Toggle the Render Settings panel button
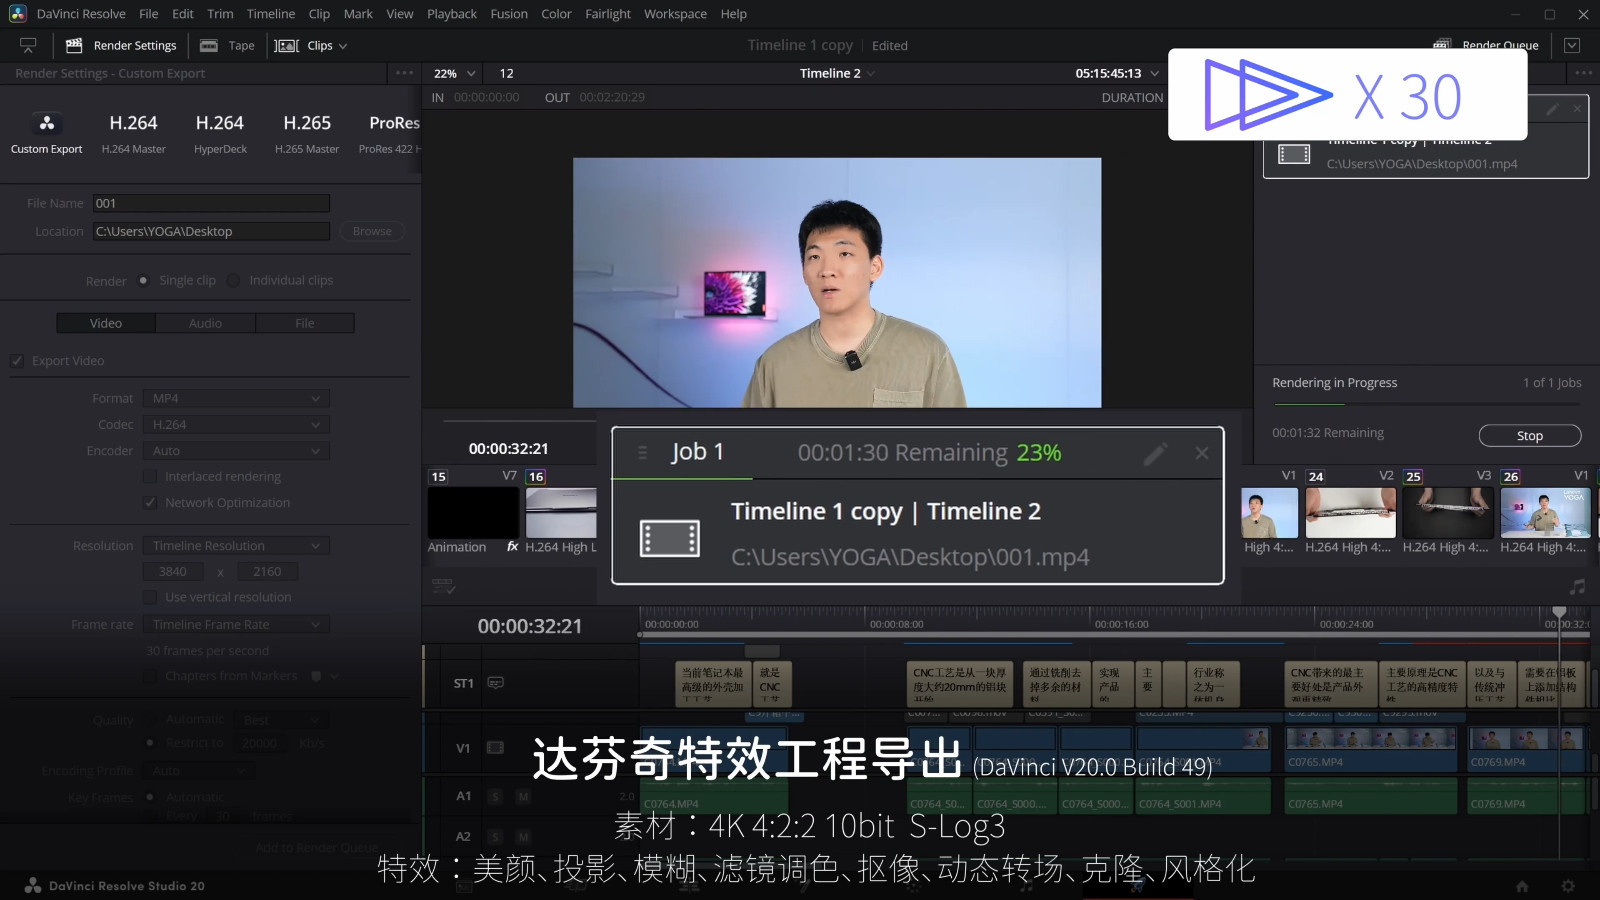The image size is (1600, 900). pyautogui.click(x=121, y=45)
